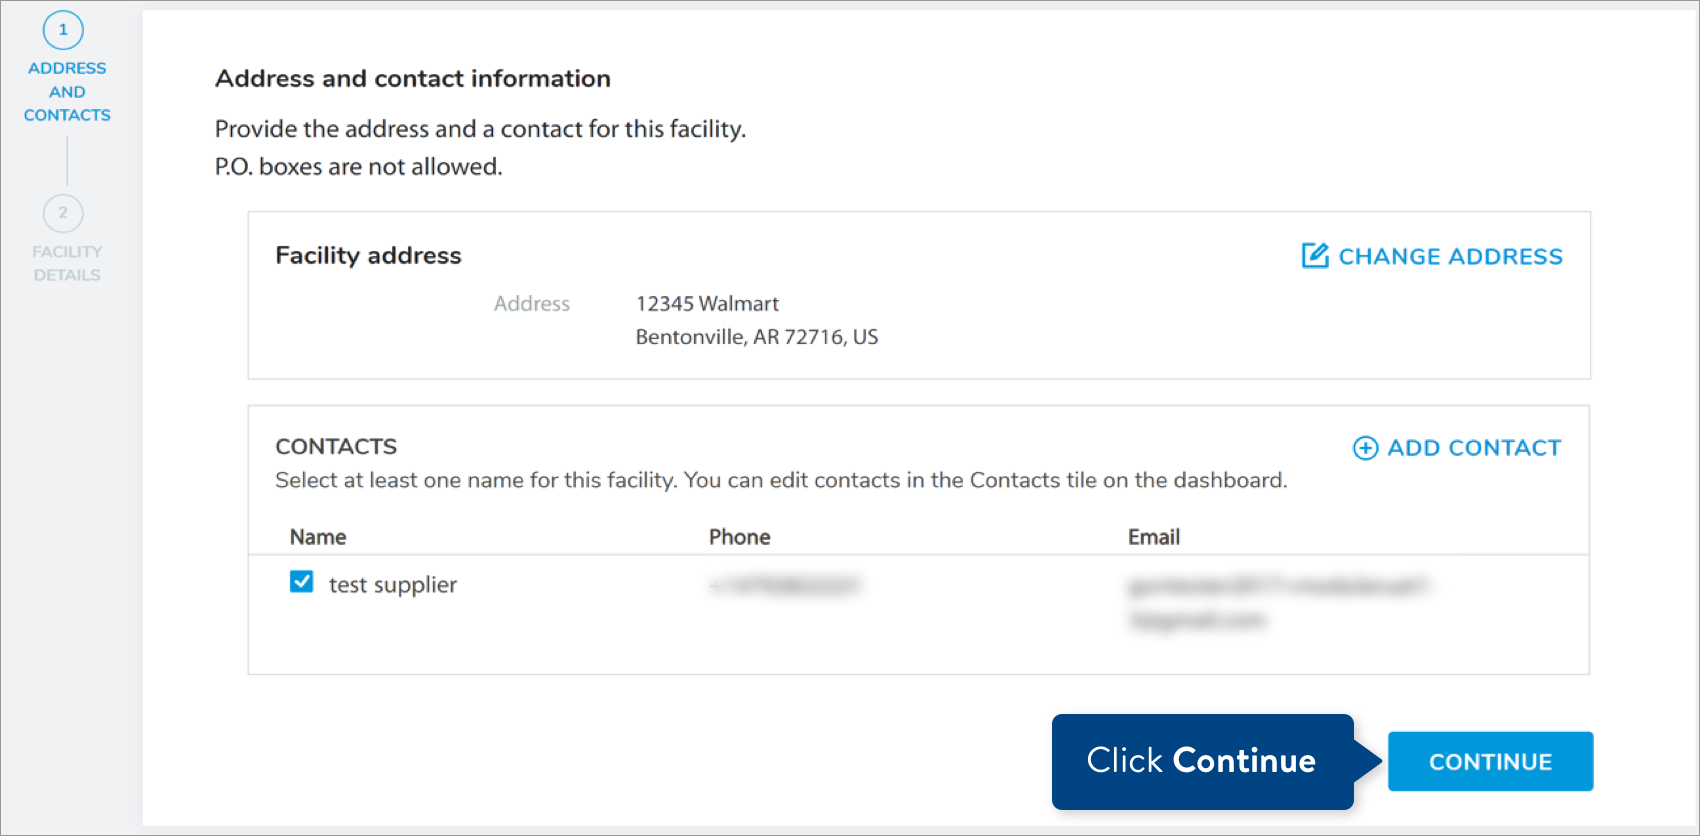Click the Email column header

pyautogui.click(x=1153, y=537)
